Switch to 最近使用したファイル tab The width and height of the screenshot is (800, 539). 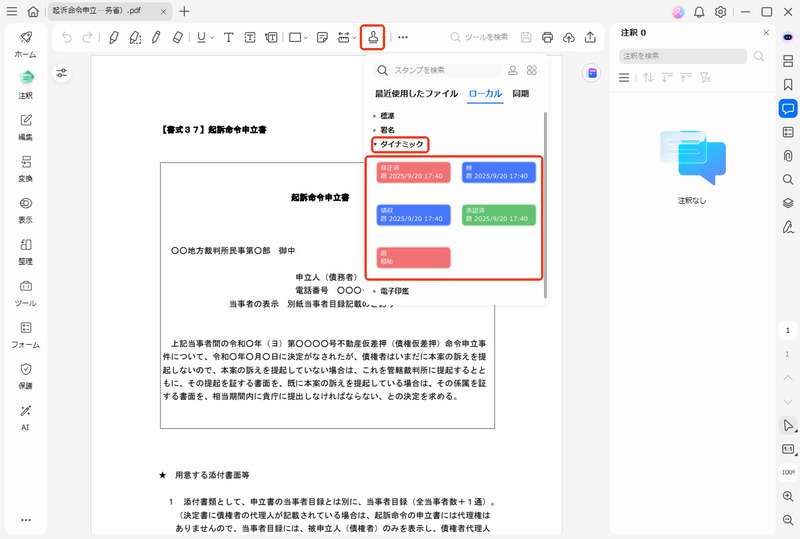point(416,94)
